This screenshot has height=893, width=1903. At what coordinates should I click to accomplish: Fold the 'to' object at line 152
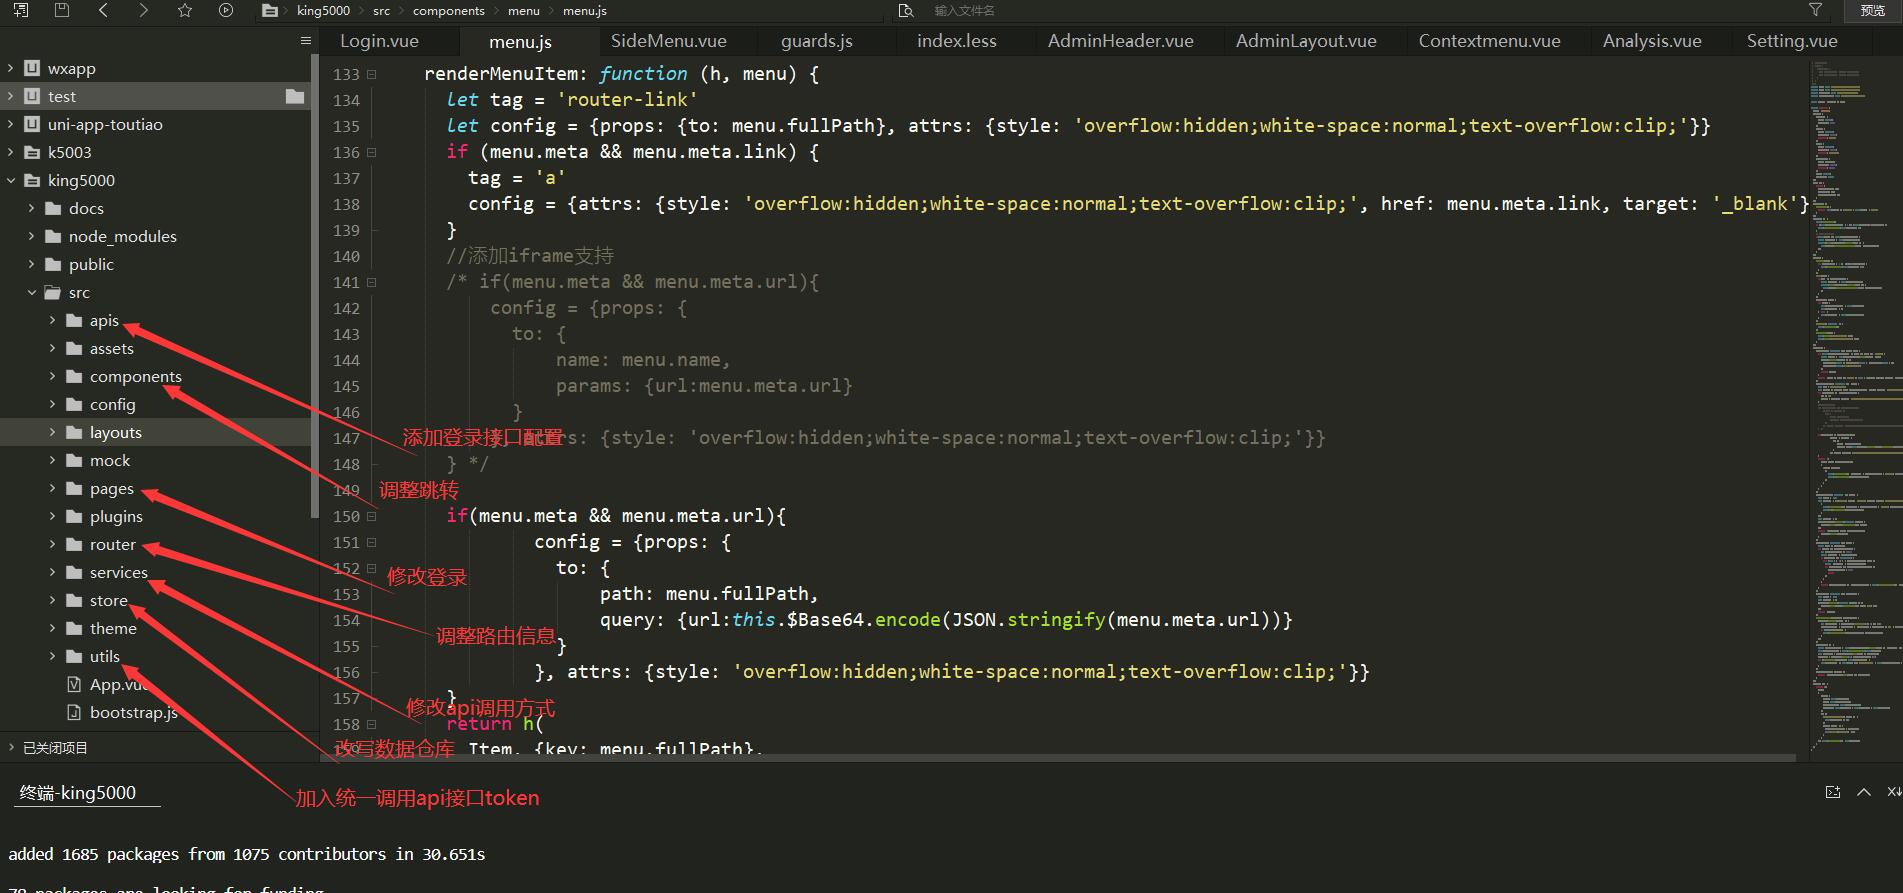371,568
